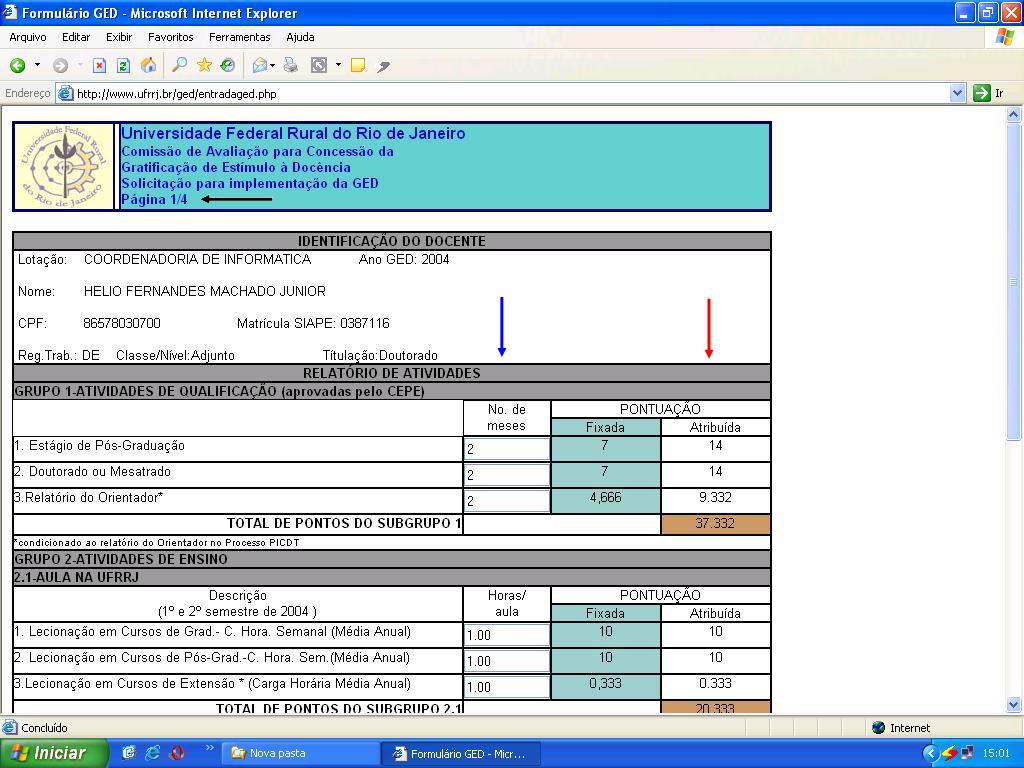Screen dimensions: 1024x768
Task: Click the months field for Relatório do Orientador
Action: click(x=507, y=502)
